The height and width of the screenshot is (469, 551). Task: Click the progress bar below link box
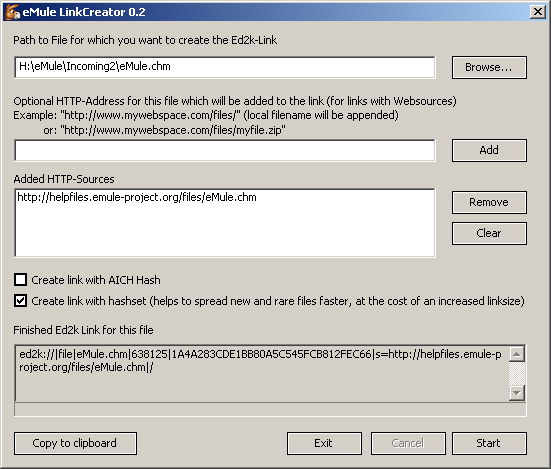(x=270, y=410)
